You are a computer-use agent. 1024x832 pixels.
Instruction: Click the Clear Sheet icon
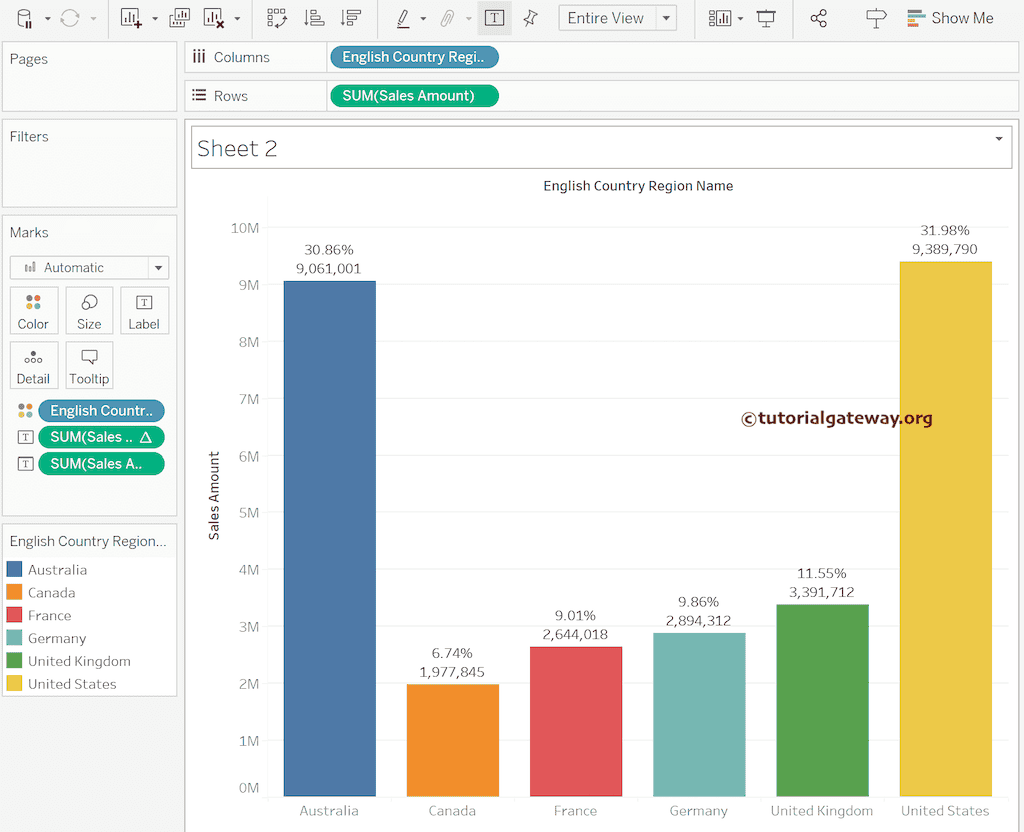click(x=213, y=18)
